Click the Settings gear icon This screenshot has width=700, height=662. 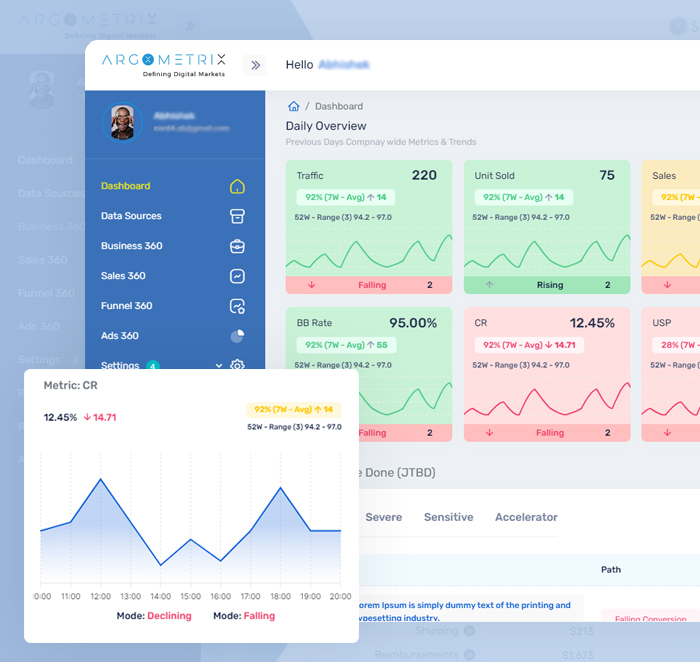coord(237,365)
